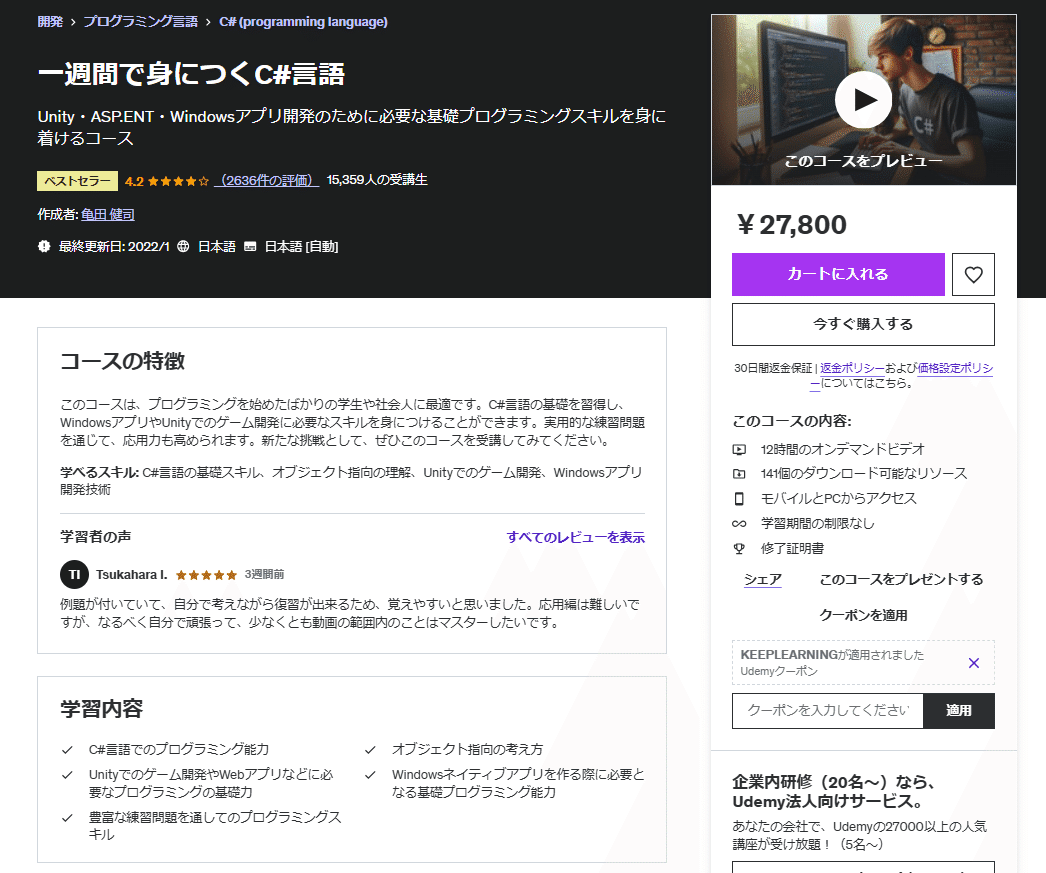Expand クーポンを適用
Screen dimensions: 1046x873
(863, 614)
